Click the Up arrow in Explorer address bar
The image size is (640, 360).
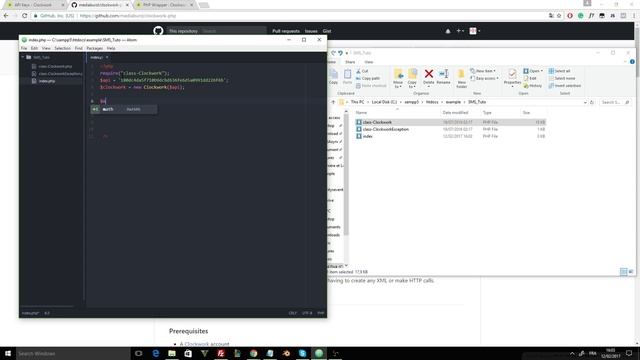click(333, 102)
